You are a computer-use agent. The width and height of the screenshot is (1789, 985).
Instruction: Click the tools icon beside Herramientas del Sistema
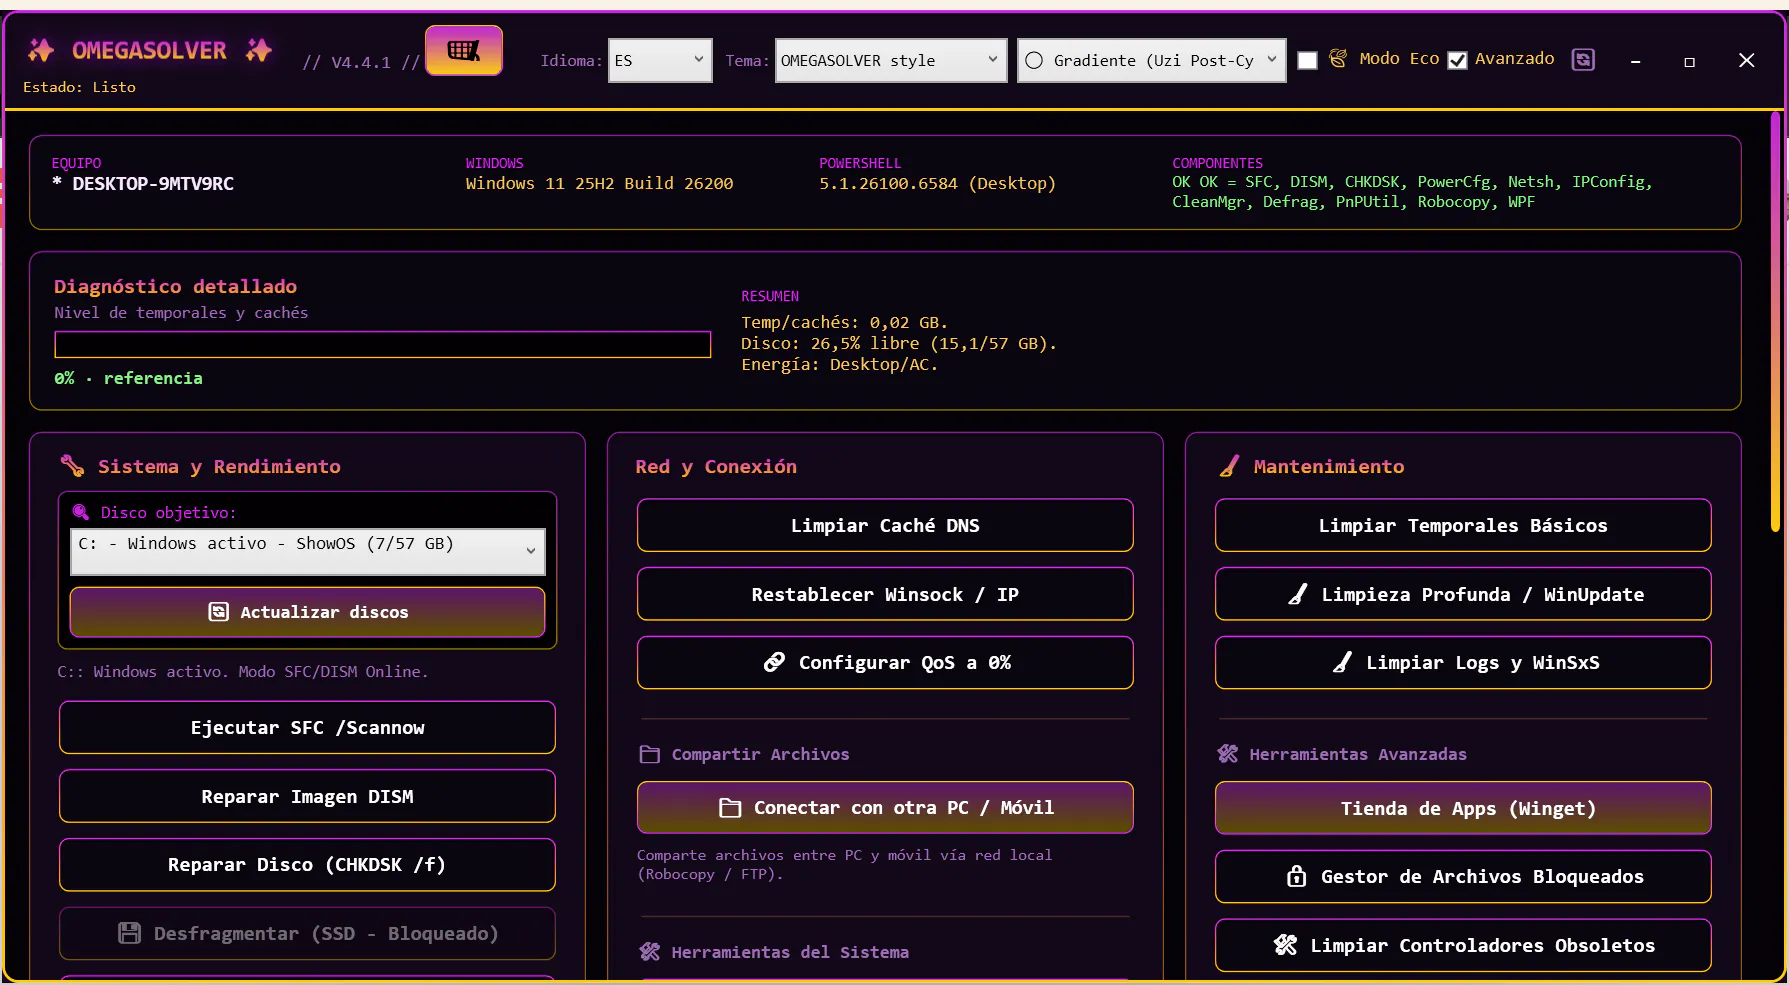650,952
